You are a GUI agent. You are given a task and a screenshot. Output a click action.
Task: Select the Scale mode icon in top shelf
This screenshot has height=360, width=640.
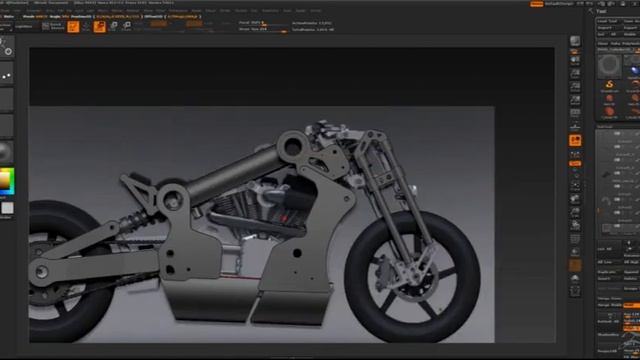tap(113, 27)
